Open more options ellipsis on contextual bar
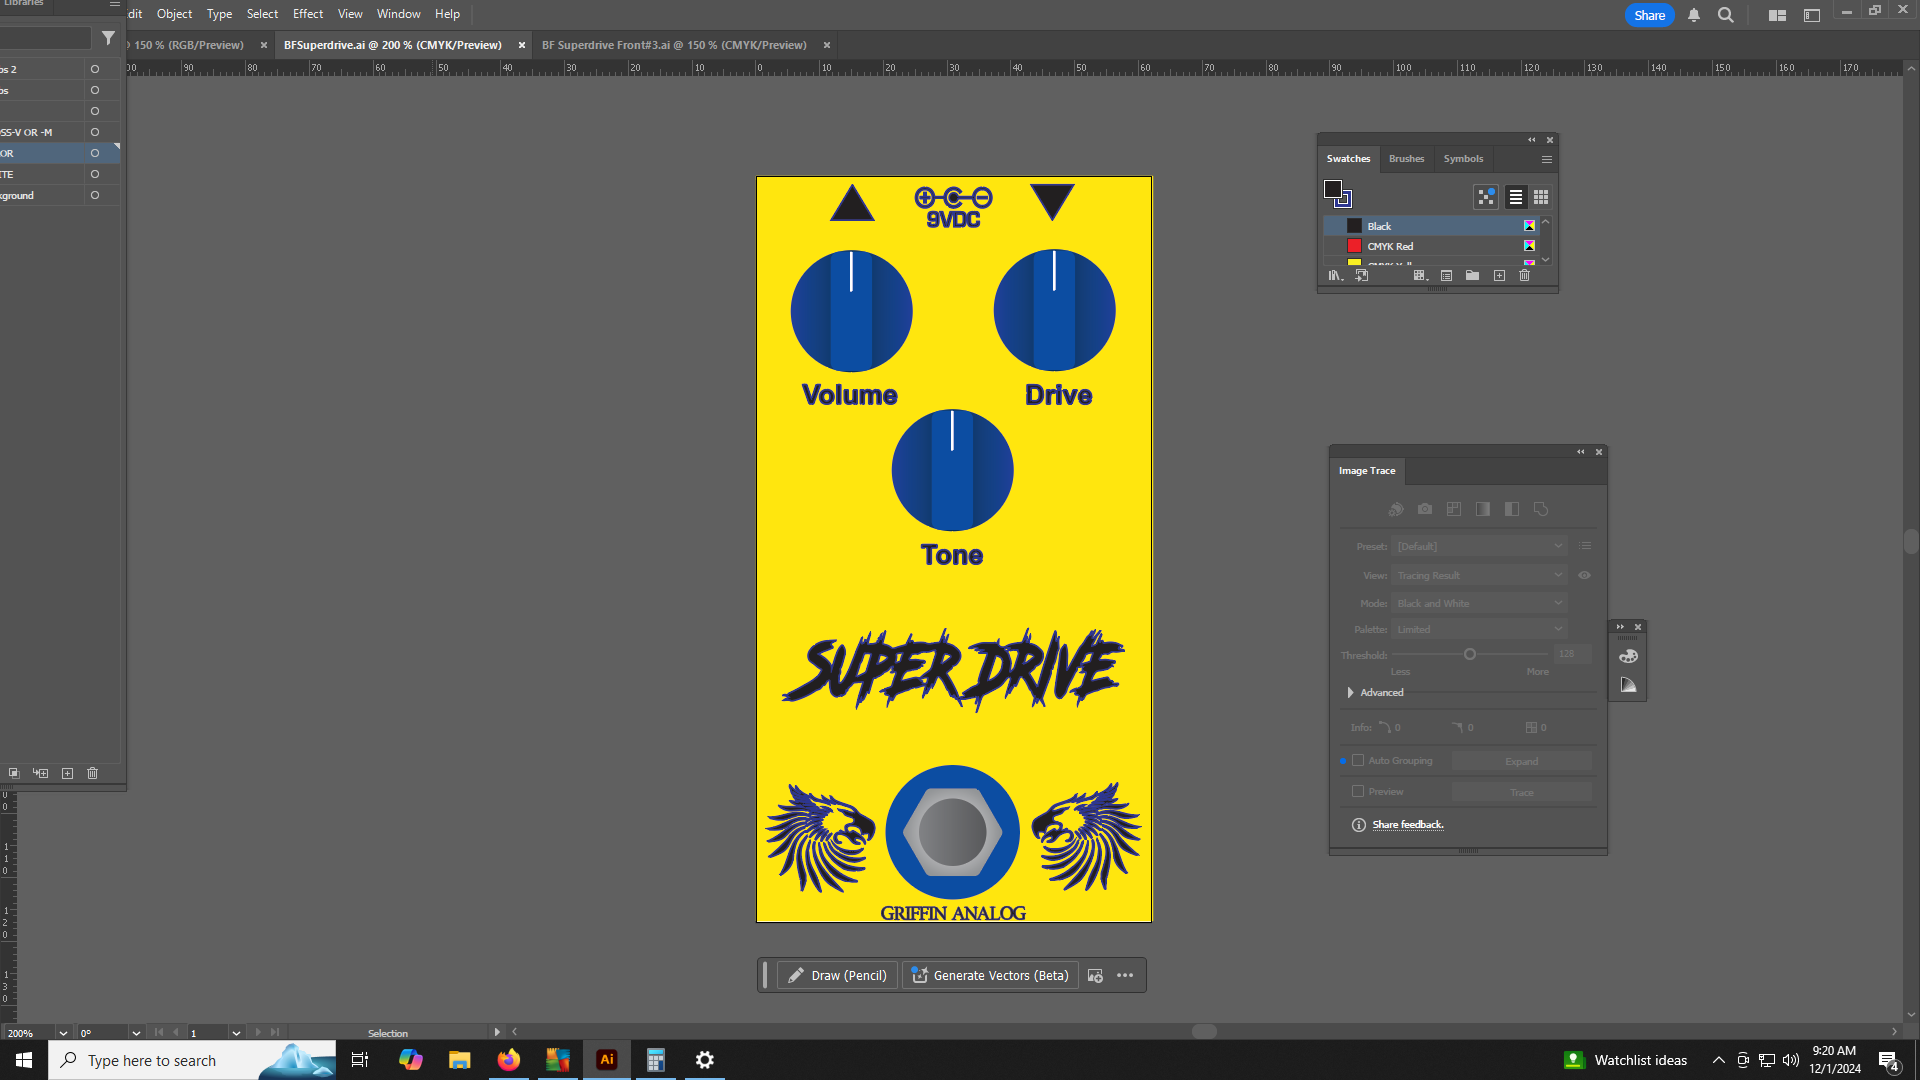Viewport: 1920px width, 1080px height. 1125,976
